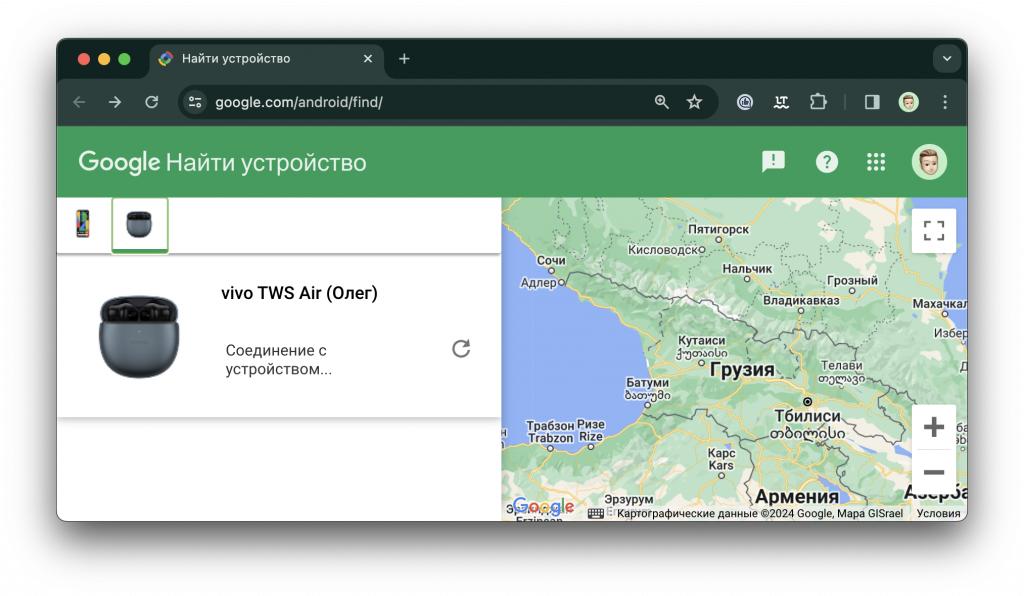This screenshot has width=1024, height=596.
Task: Toggle the browser side panel
Action: tap(871, 102)
